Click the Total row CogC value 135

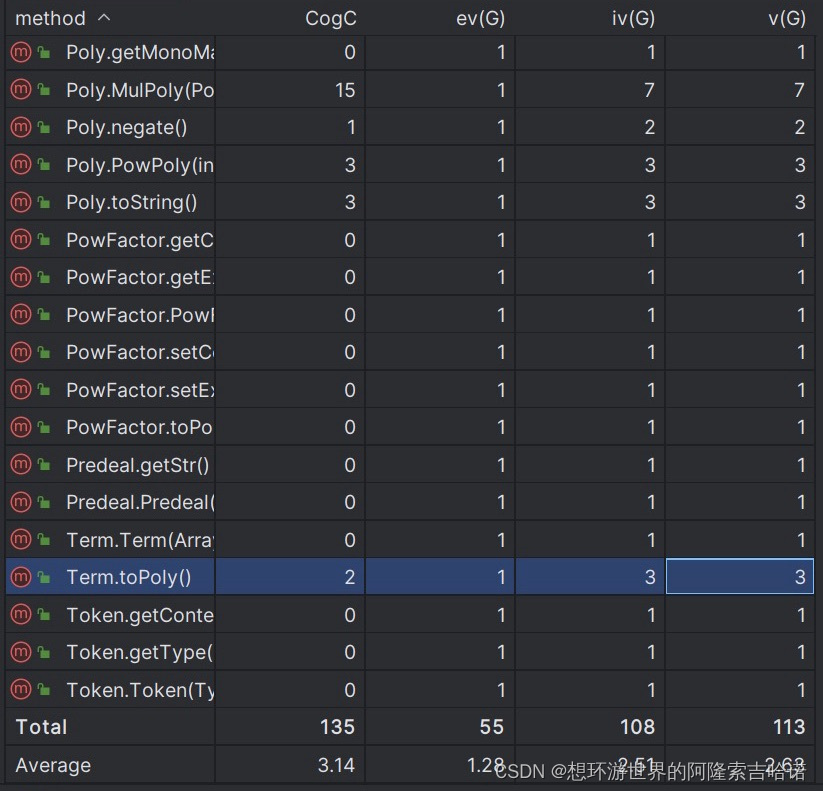[x=337, y=727]
